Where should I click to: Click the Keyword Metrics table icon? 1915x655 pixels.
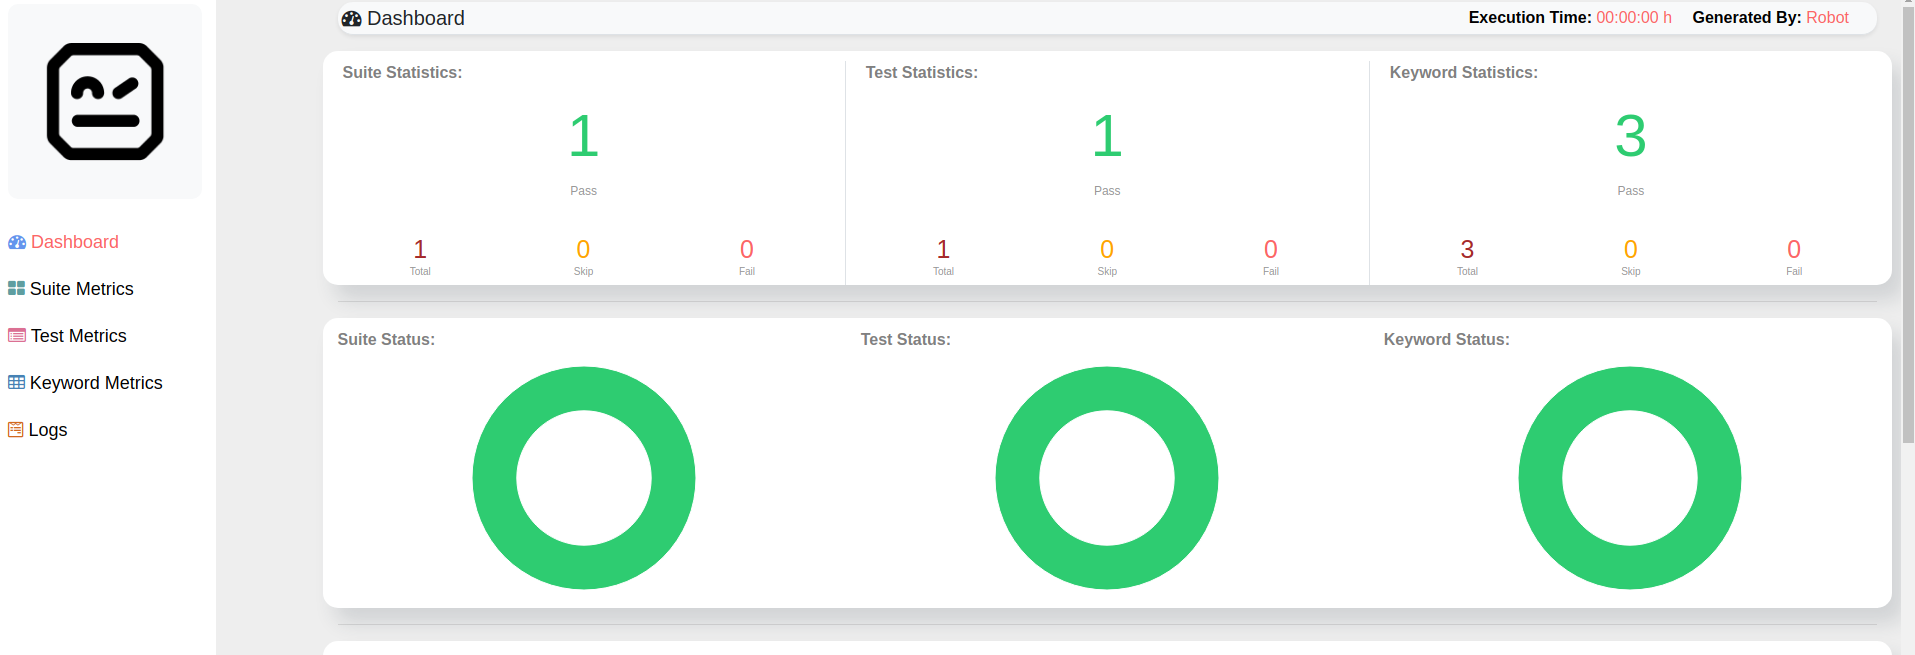pyautogui.click(x=16, y=383)
